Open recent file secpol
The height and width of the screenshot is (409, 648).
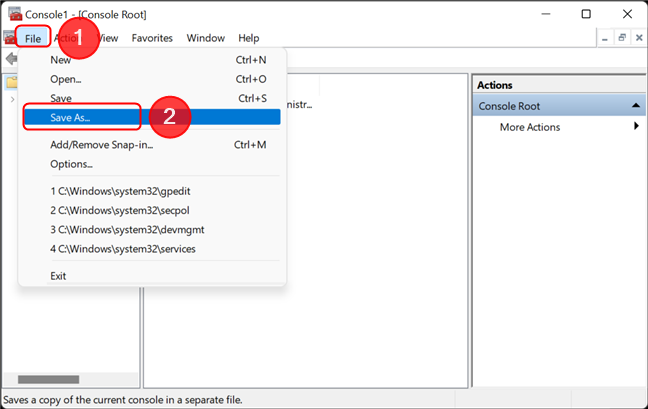pos(152,210)
